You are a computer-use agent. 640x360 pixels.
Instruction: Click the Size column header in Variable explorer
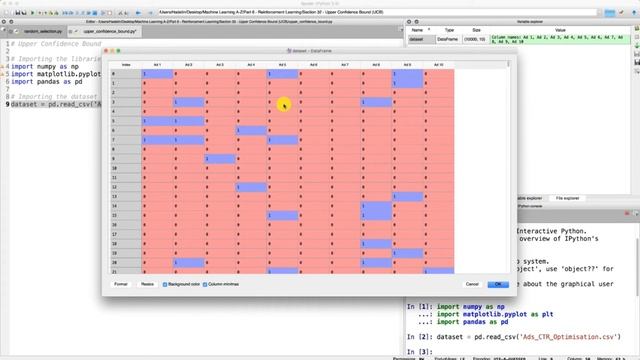pyautogui.click(x=476, y=30)
